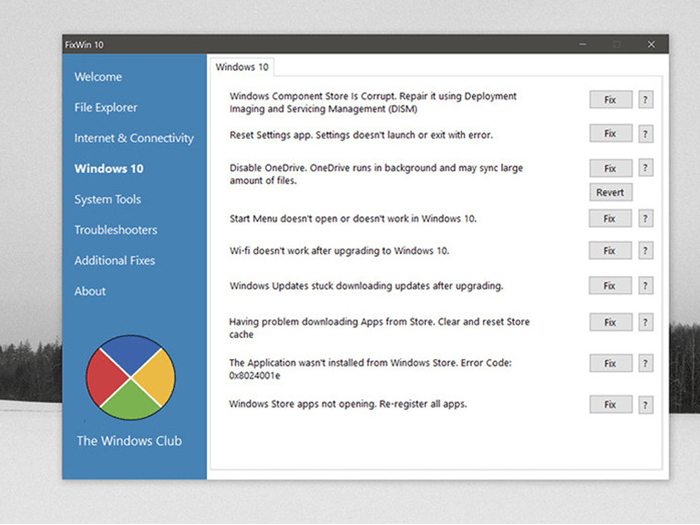Fix Wi-fi not working after upgrade

(610, 250)
